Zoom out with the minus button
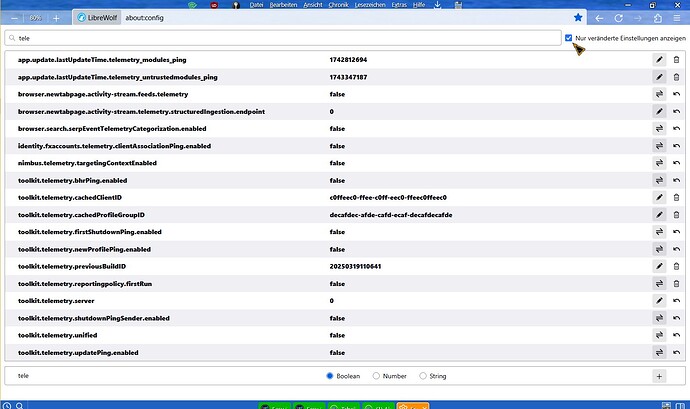Viewport: 690px width, 409px height. (14, 18)
